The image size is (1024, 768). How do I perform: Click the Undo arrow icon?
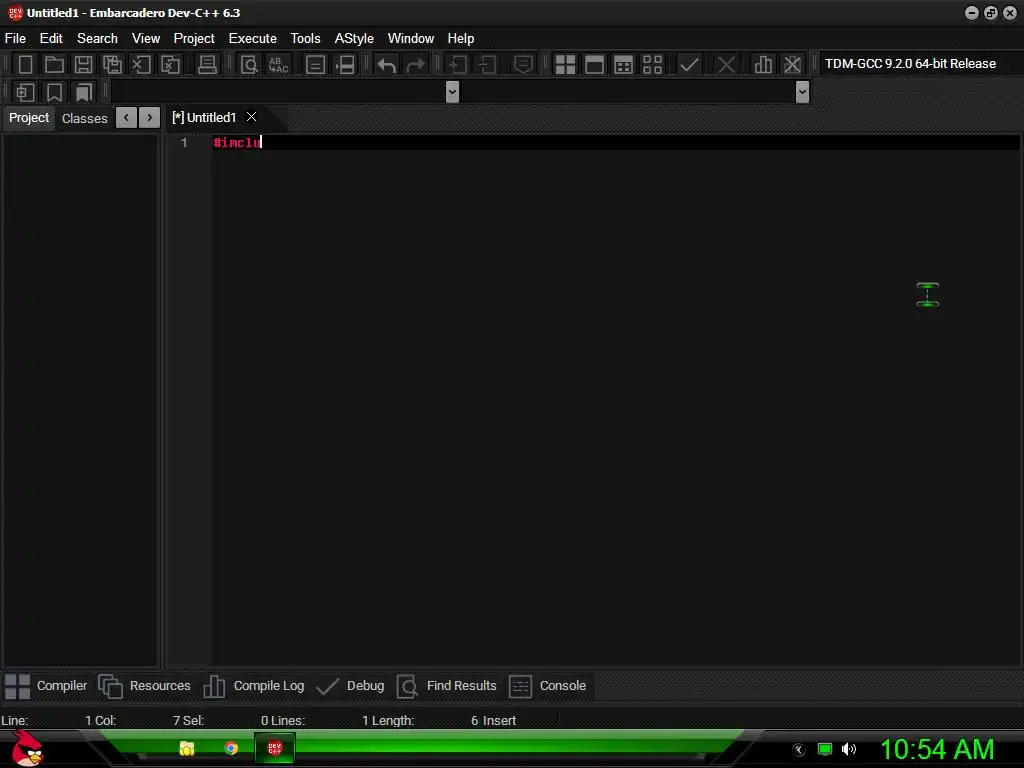click(x=387, y=64)
